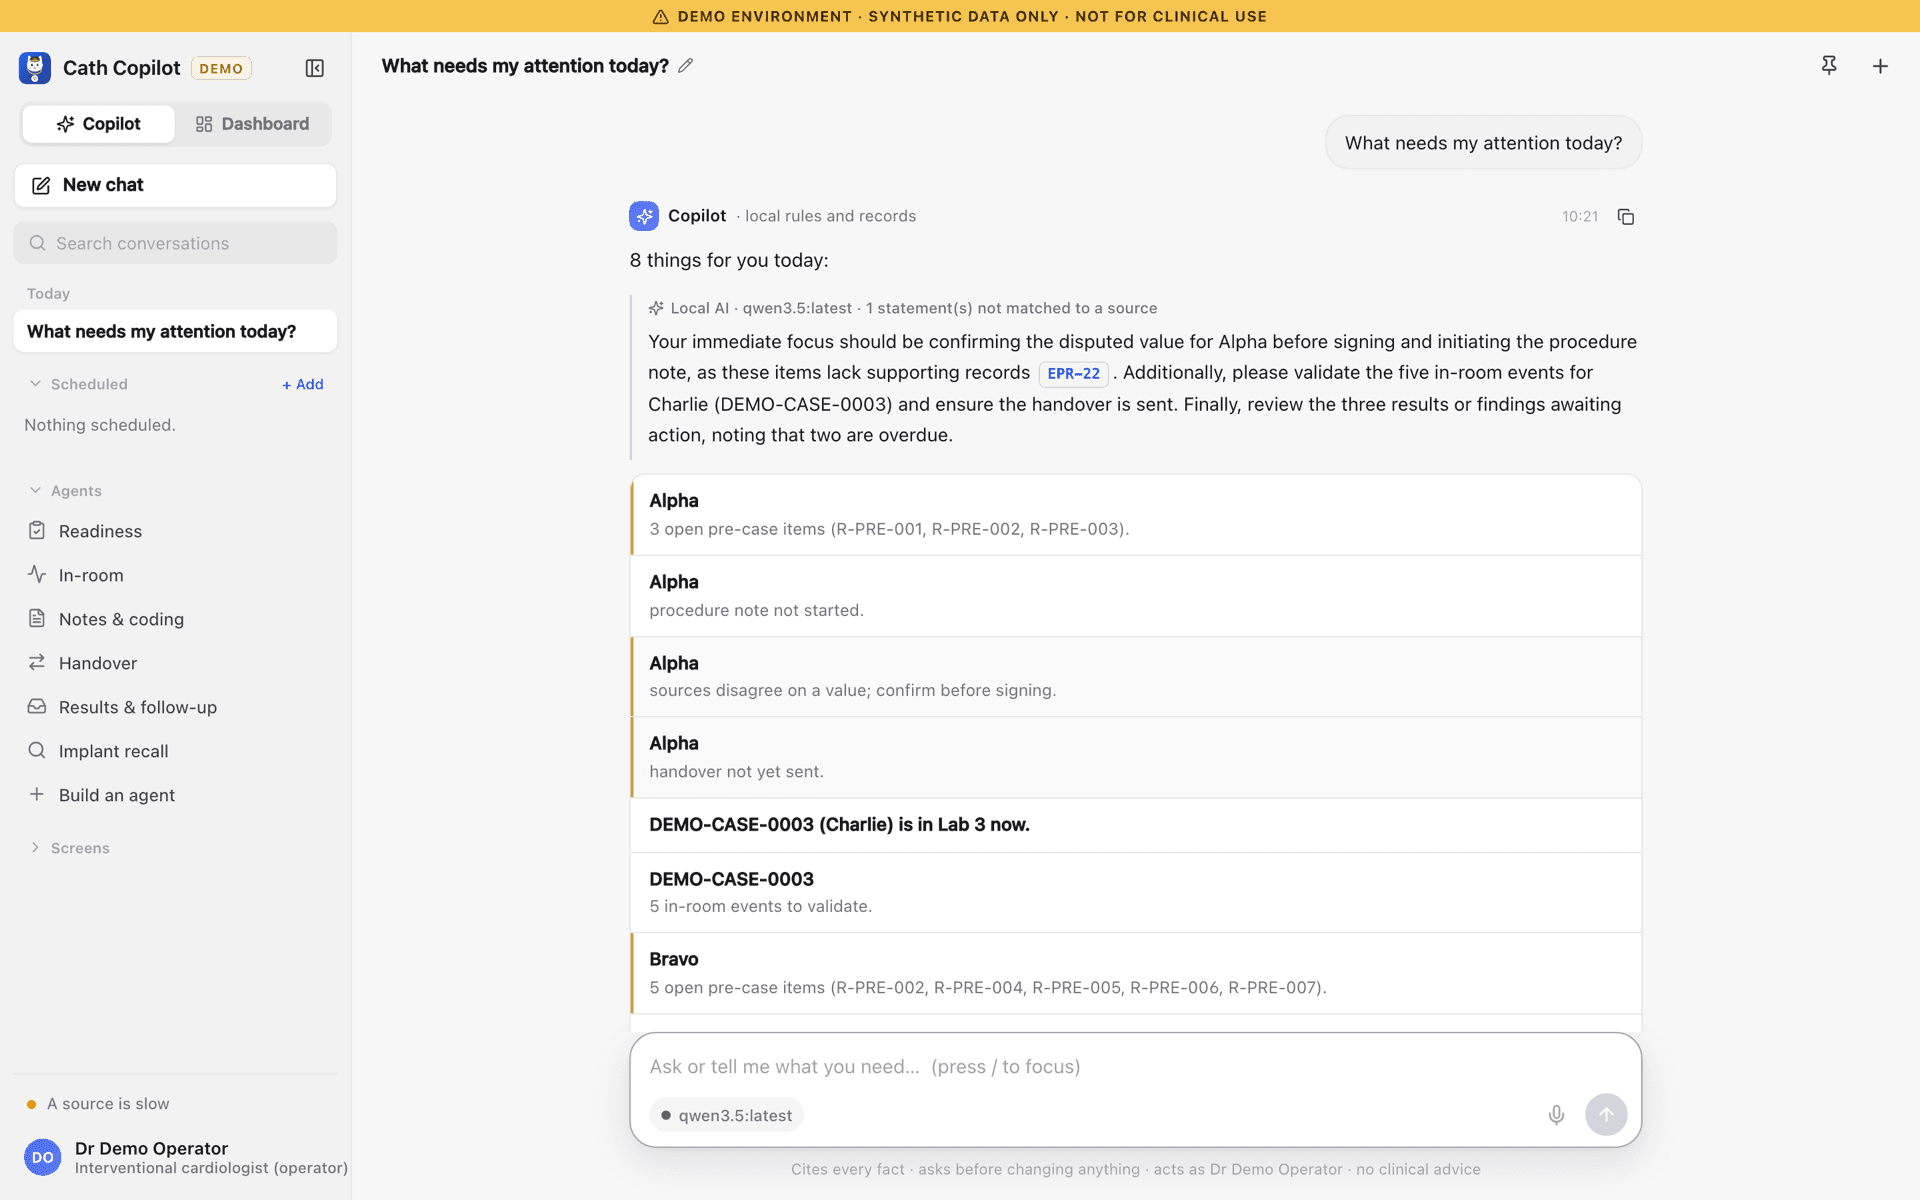Click the Cath Copilot logo icon
The image size is (1920, 1200).
tap(35, 68)
